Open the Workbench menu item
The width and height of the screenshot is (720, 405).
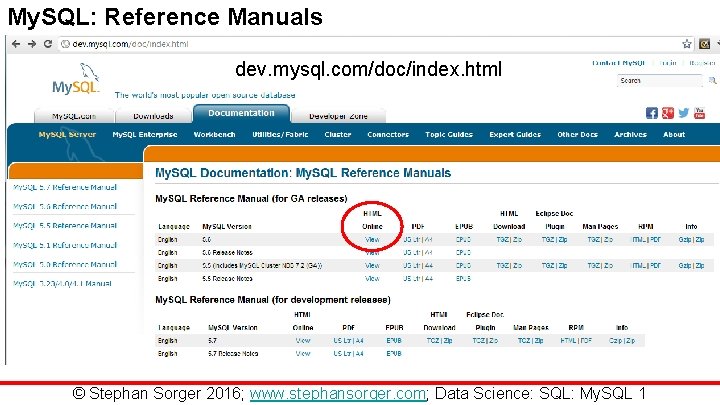214,135
